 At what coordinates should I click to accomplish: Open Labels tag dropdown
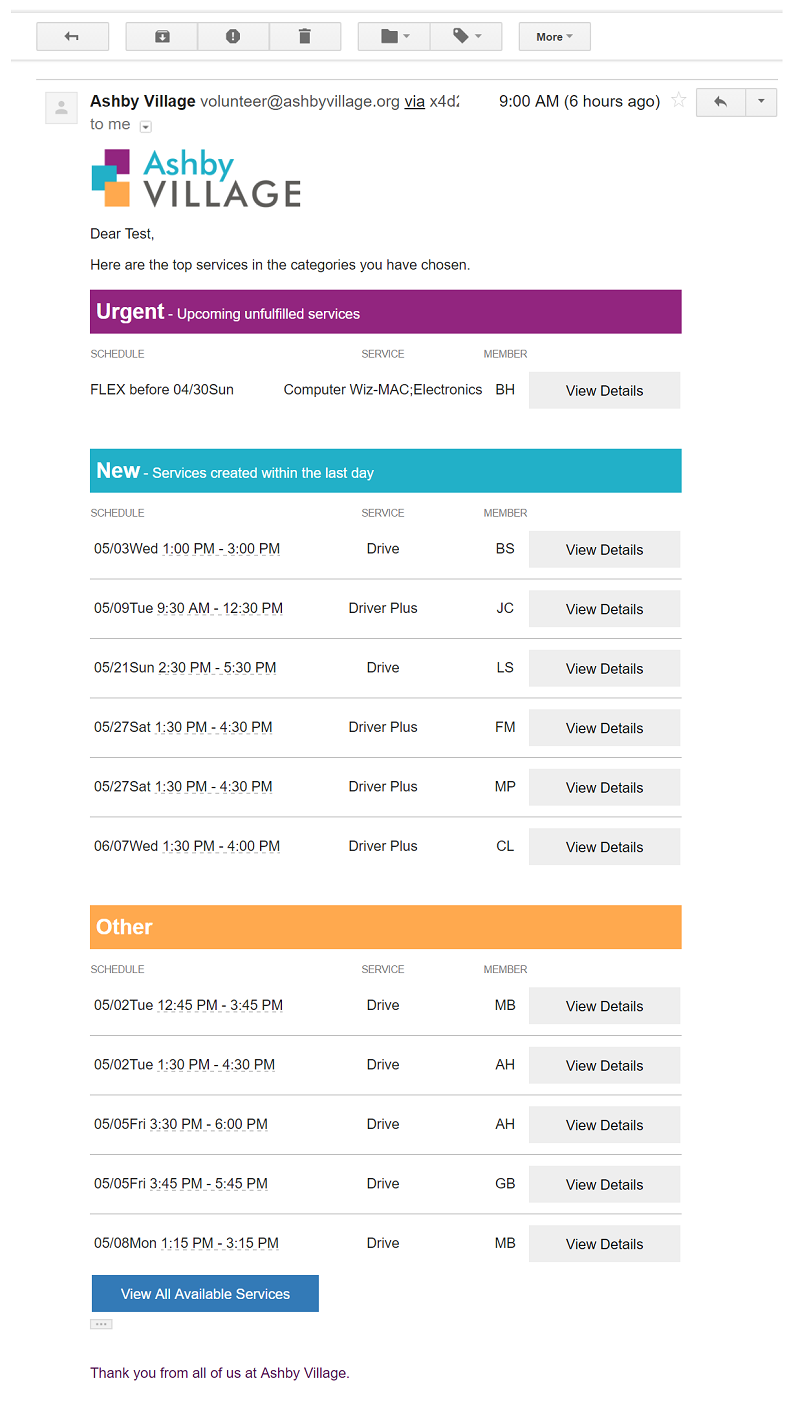[466, 37]
